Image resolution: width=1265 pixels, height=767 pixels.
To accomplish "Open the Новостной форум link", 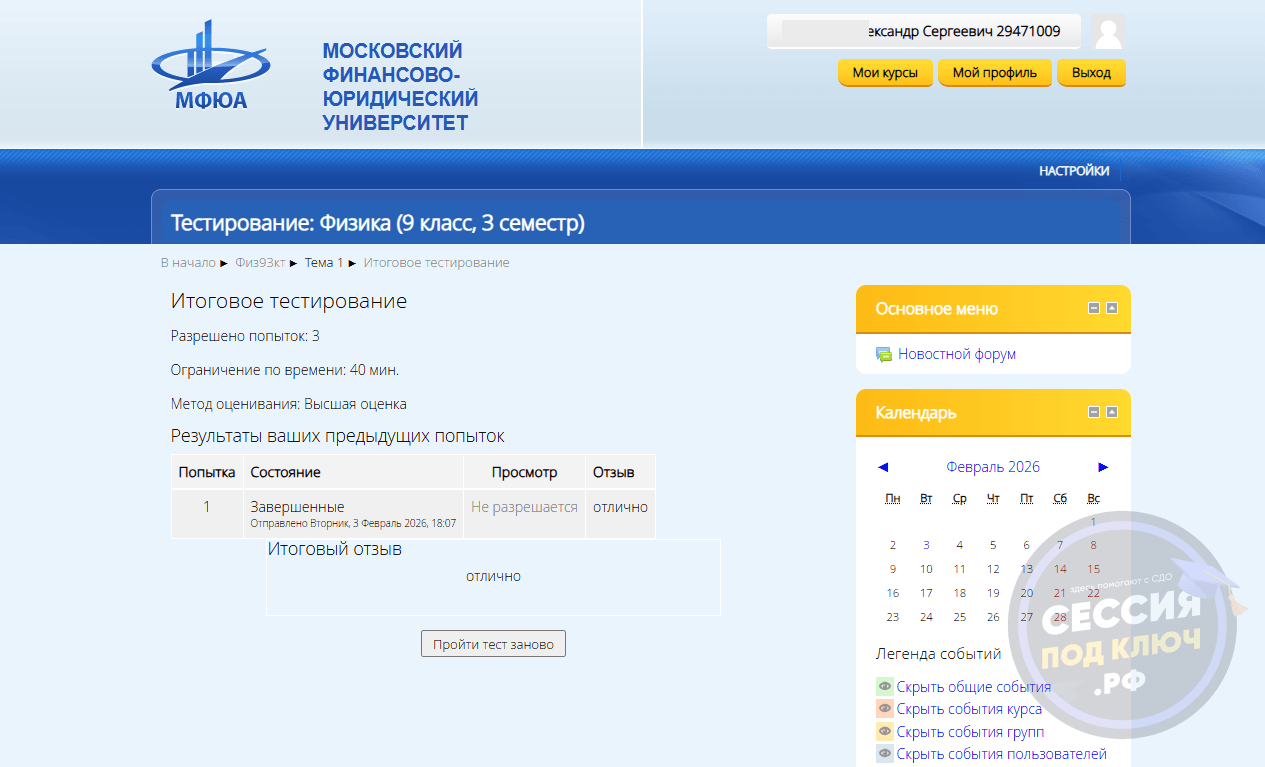I will tap(956, 354).
